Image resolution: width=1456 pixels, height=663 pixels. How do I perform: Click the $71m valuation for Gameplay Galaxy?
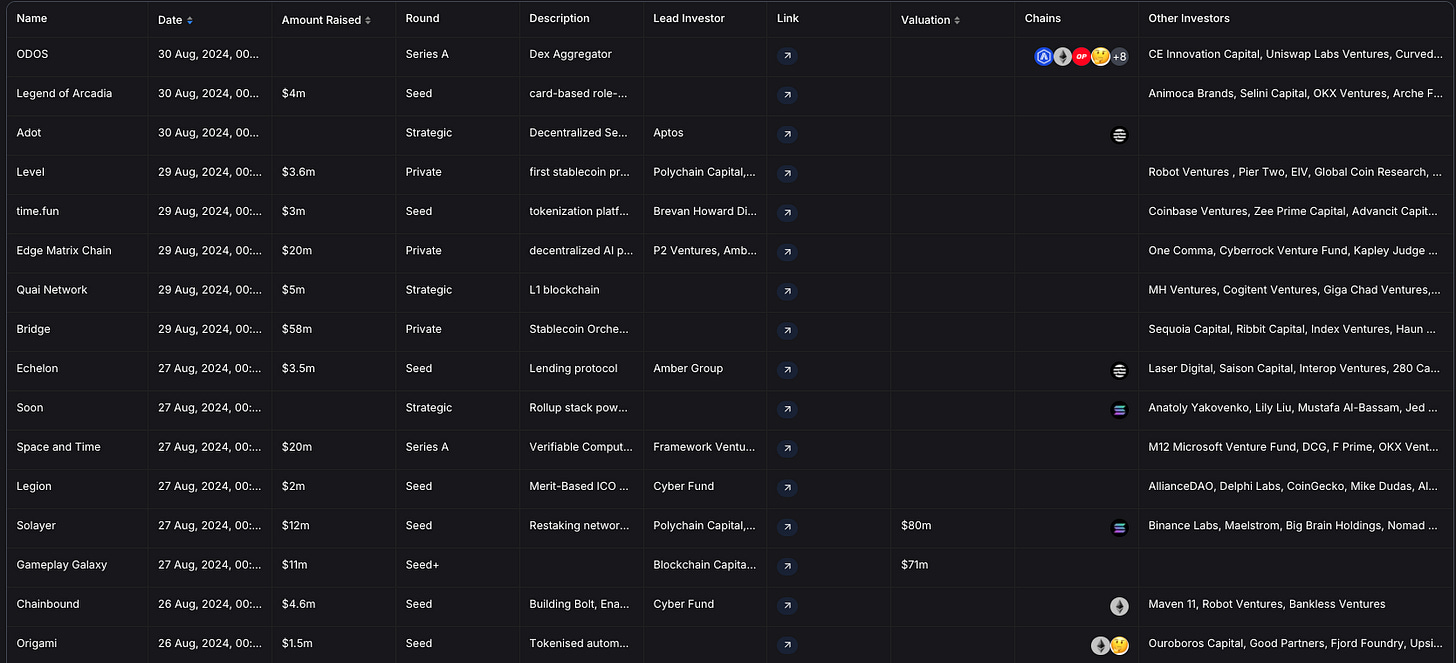[915, 564]
